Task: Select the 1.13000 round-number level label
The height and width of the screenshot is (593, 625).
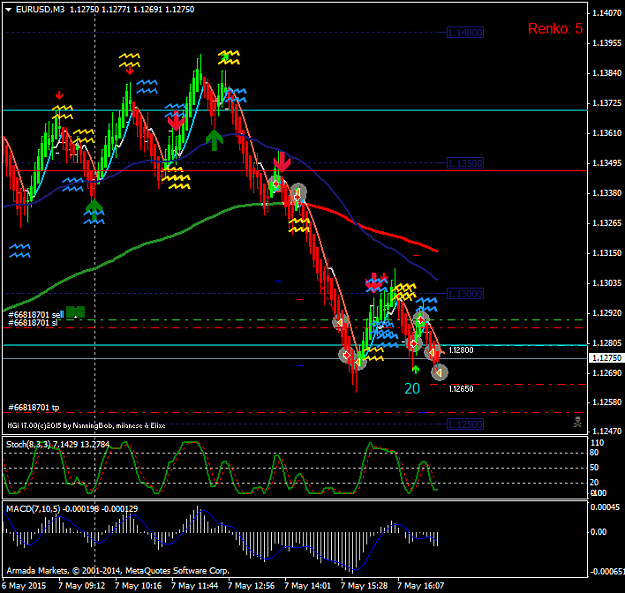Action: [465, 294]
